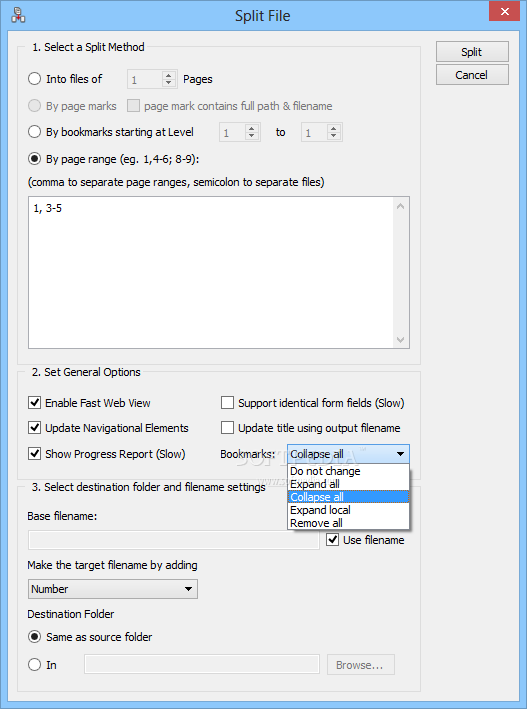Select 'By page range' radio button

coord(34,159)
